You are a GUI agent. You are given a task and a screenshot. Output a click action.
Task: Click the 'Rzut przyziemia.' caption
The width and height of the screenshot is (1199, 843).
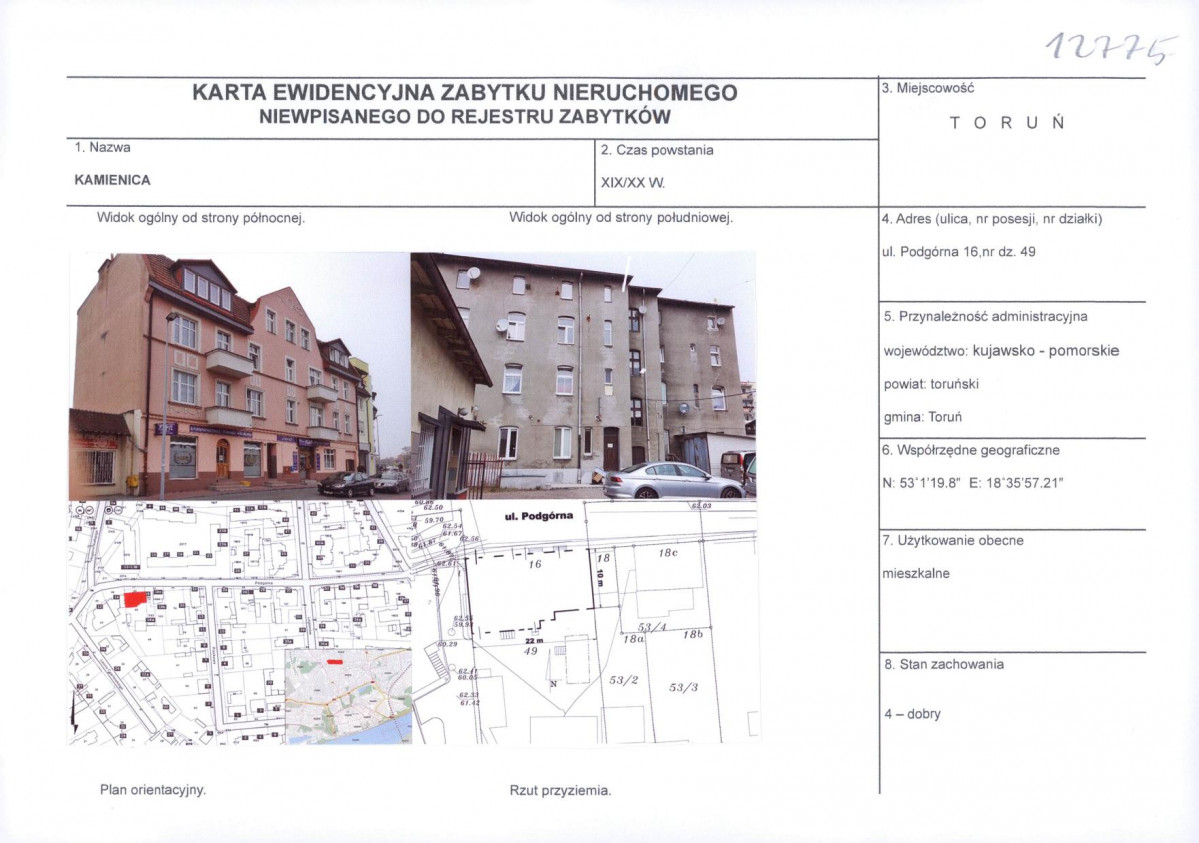pos(561,790)
